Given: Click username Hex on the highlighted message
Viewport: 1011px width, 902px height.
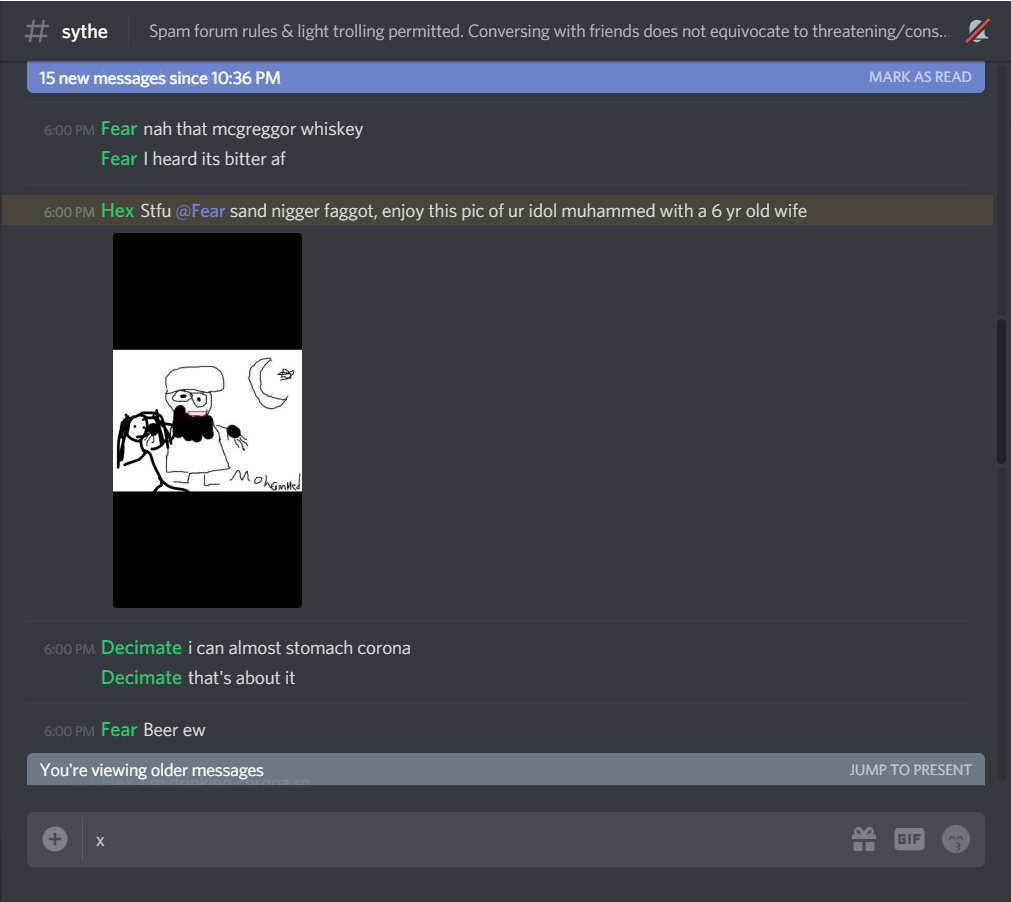Looking at the screenshot, I should pyautogui.click(x=117, y=211).
